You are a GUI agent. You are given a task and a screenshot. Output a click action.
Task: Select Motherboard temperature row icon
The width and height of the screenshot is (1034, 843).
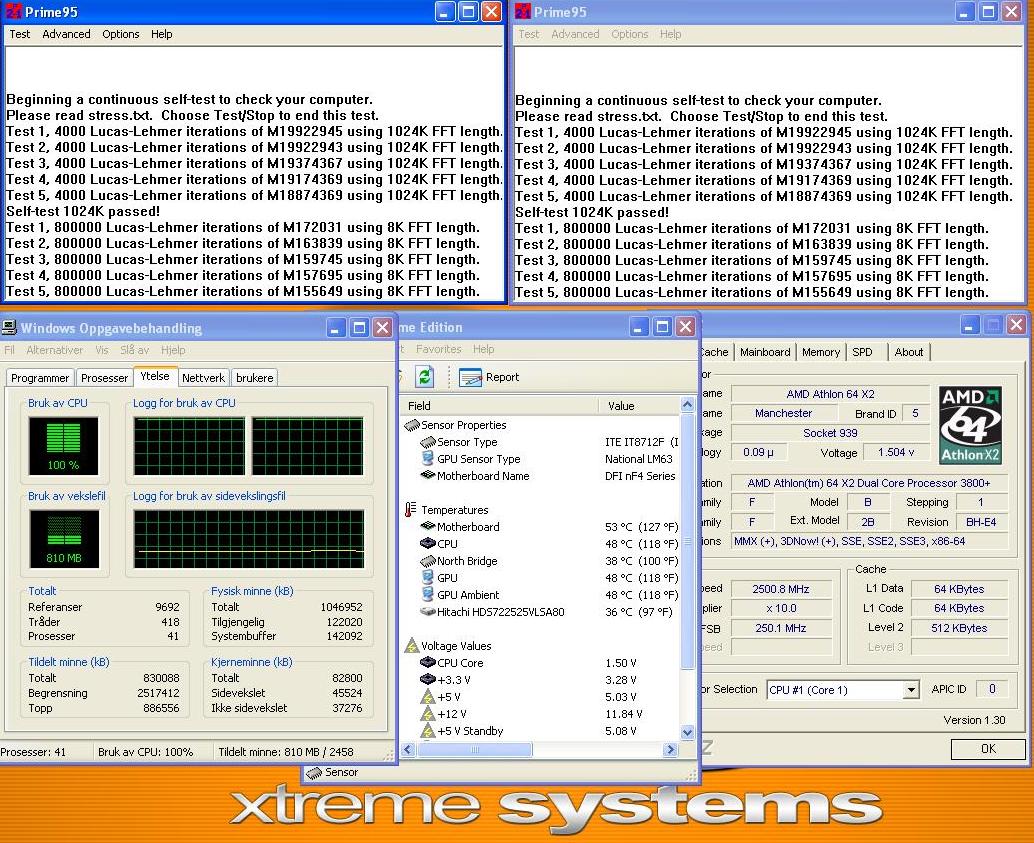click(428, 526)
